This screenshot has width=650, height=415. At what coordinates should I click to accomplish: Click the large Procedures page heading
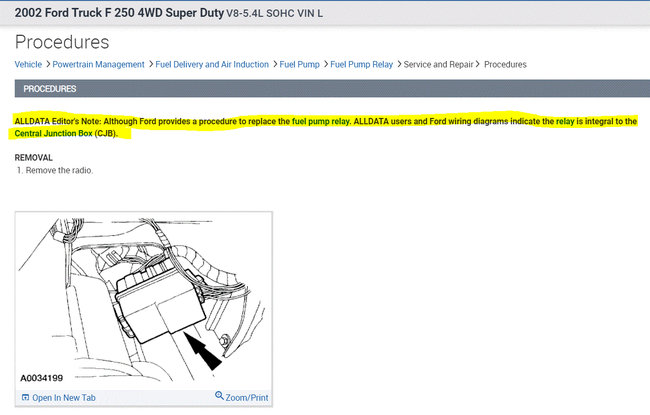point(62,42)
